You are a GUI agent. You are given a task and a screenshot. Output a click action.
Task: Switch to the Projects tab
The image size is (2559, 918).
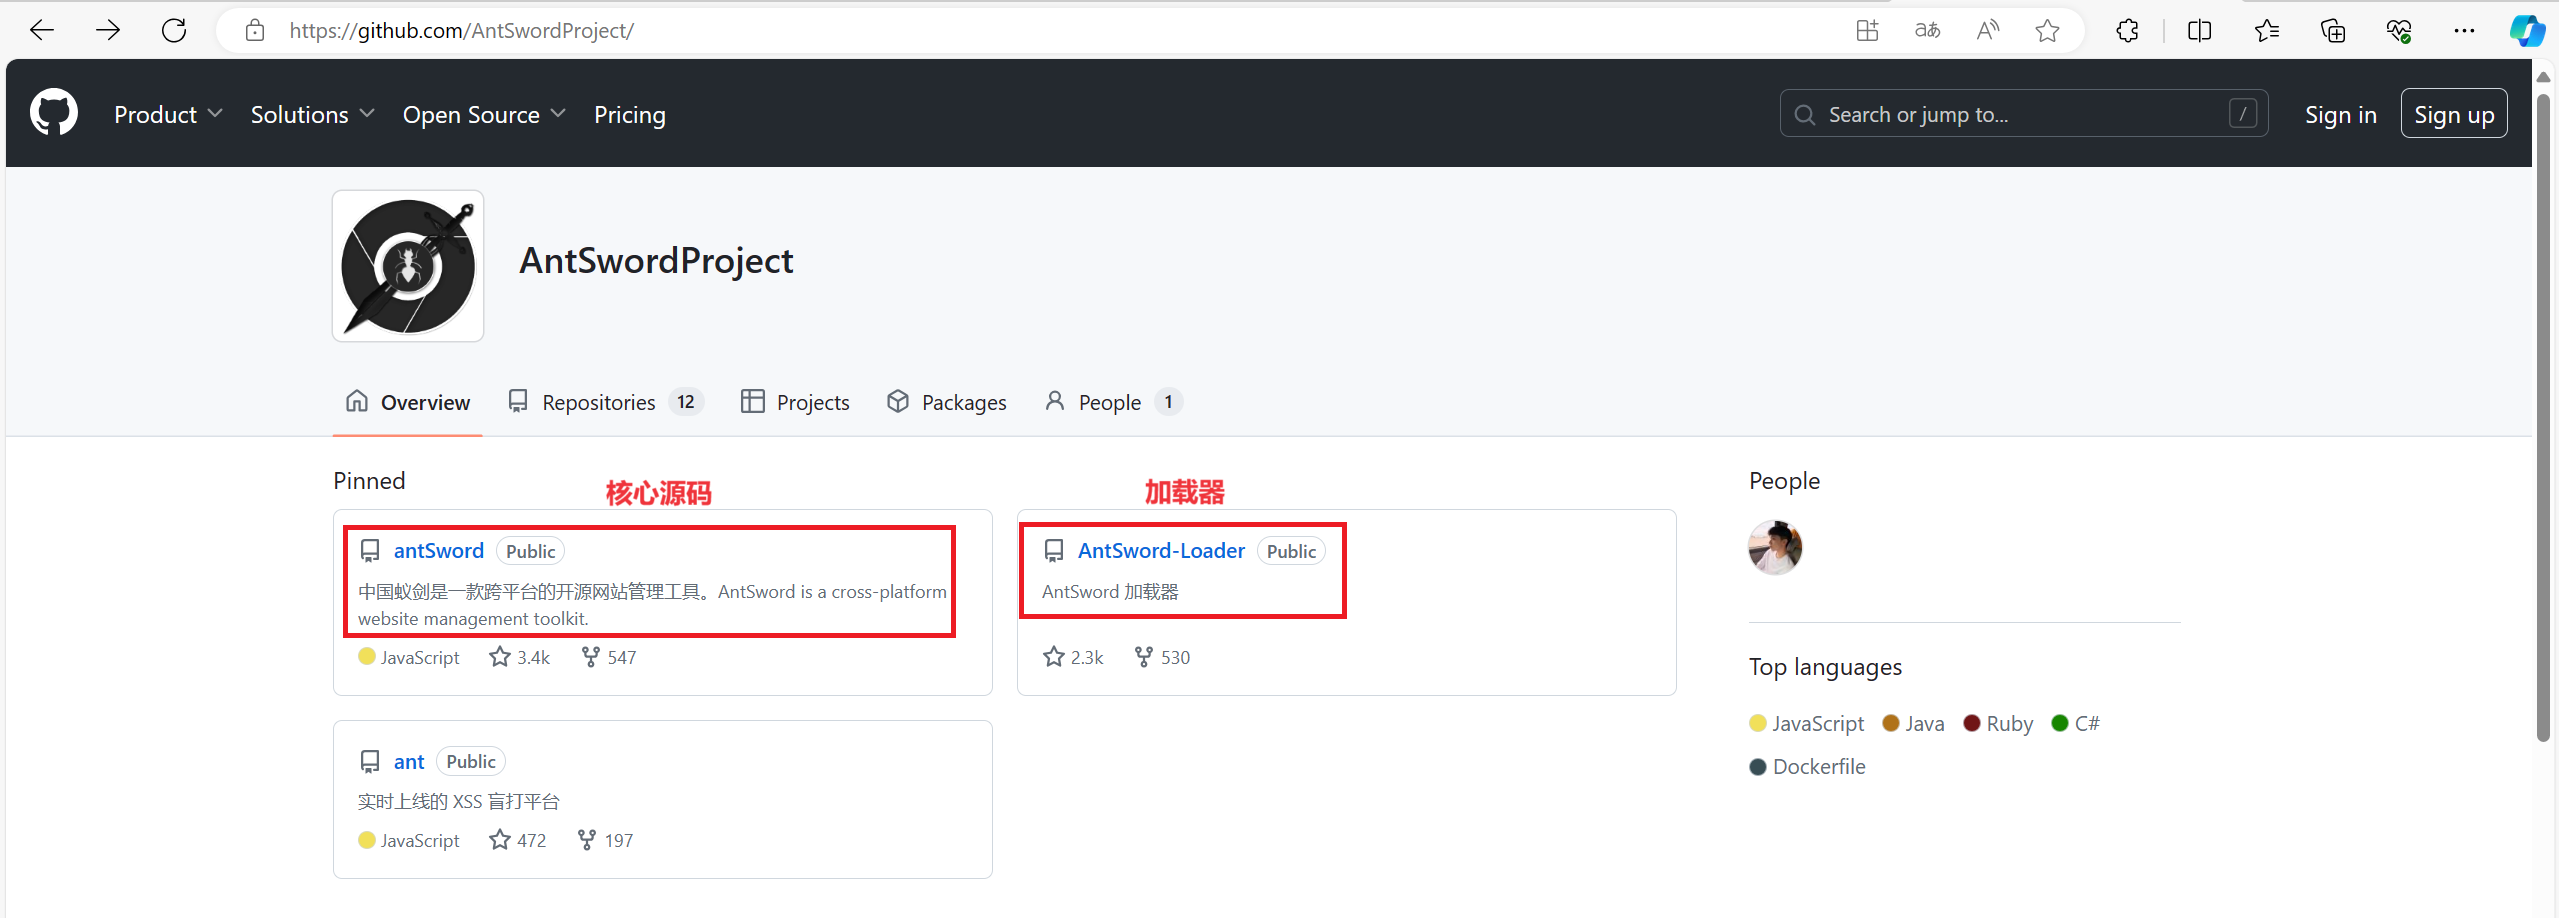point(795,402)
